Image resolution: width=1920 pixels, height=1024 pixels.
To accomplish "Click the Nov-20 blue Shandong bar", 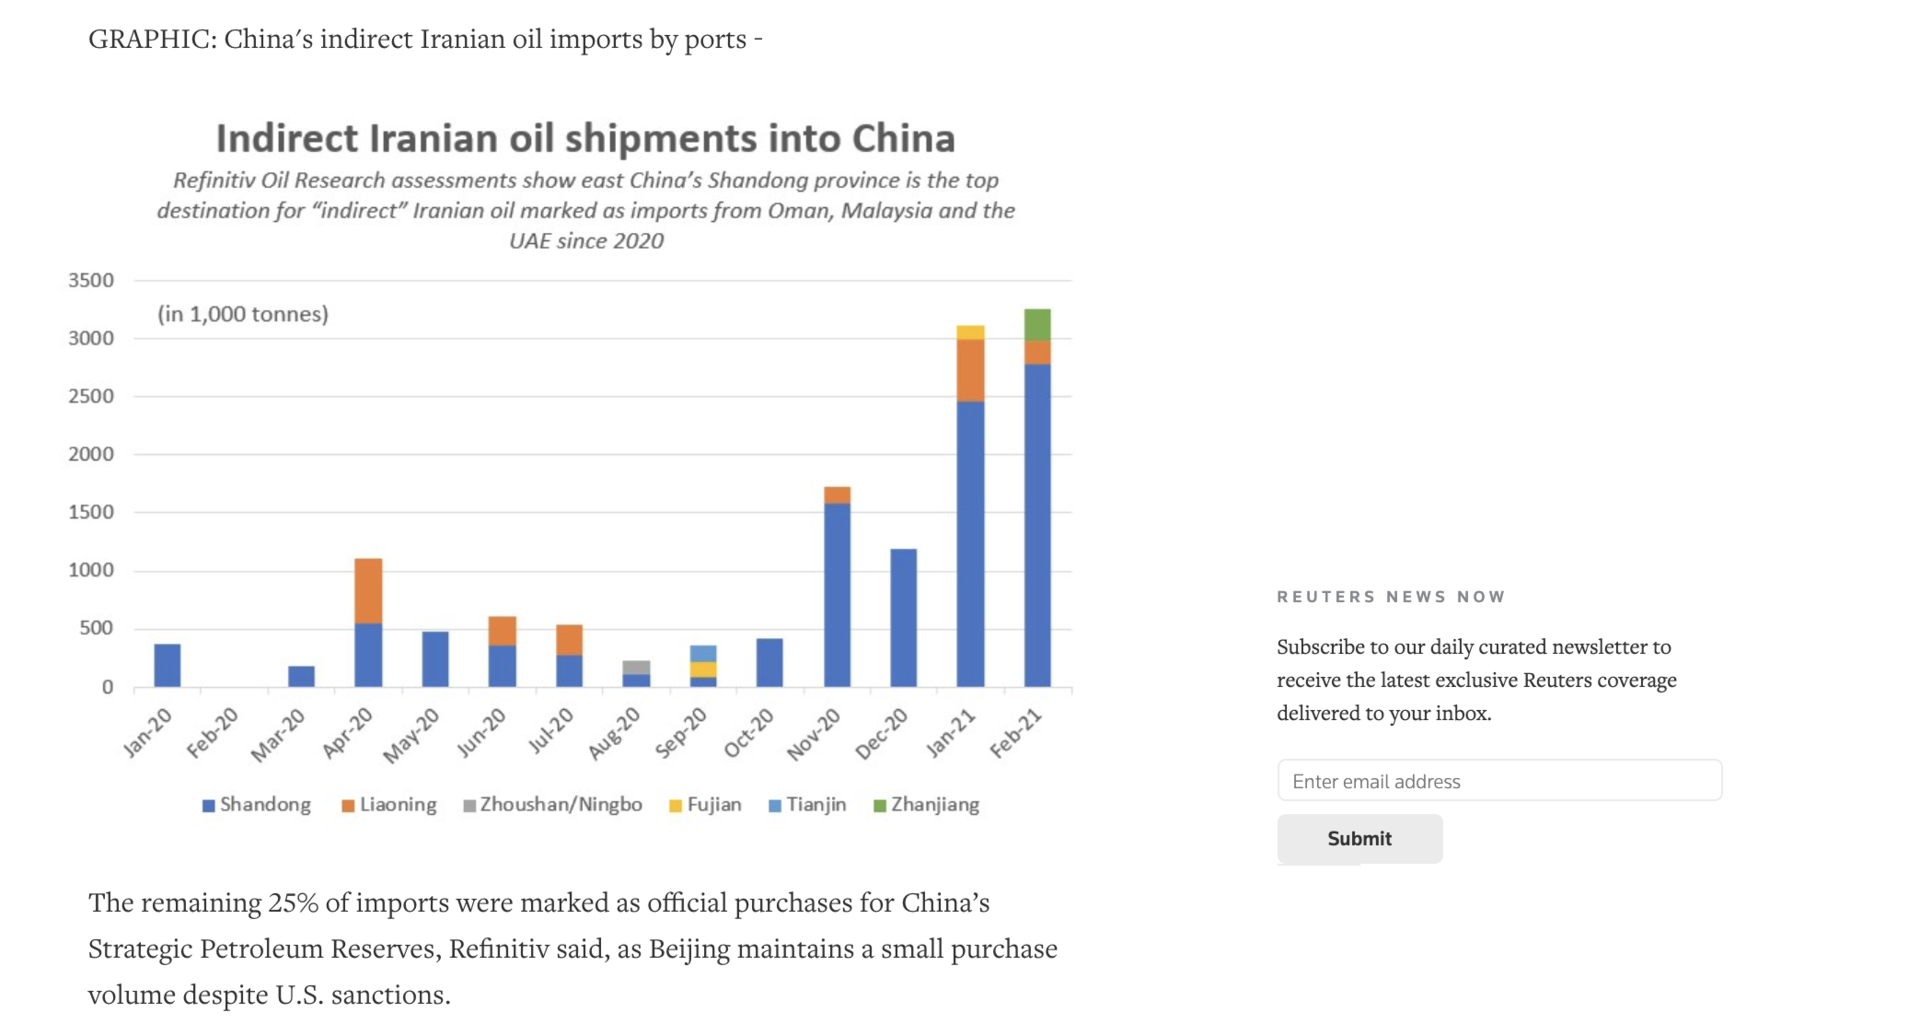I will point(837,595).
